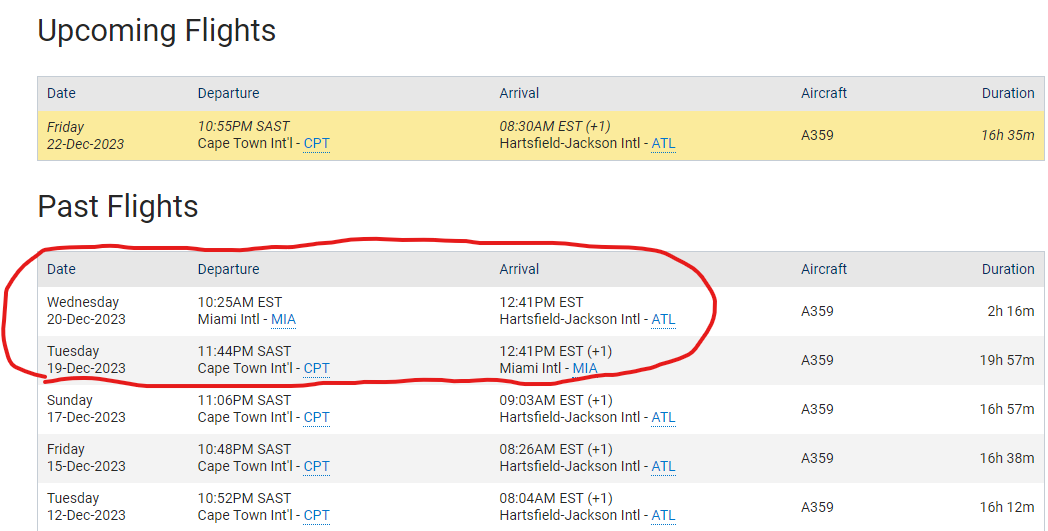Open CPT departure link for 19-Dec flight
1048x531 pixels.
[x=316, y=369]
